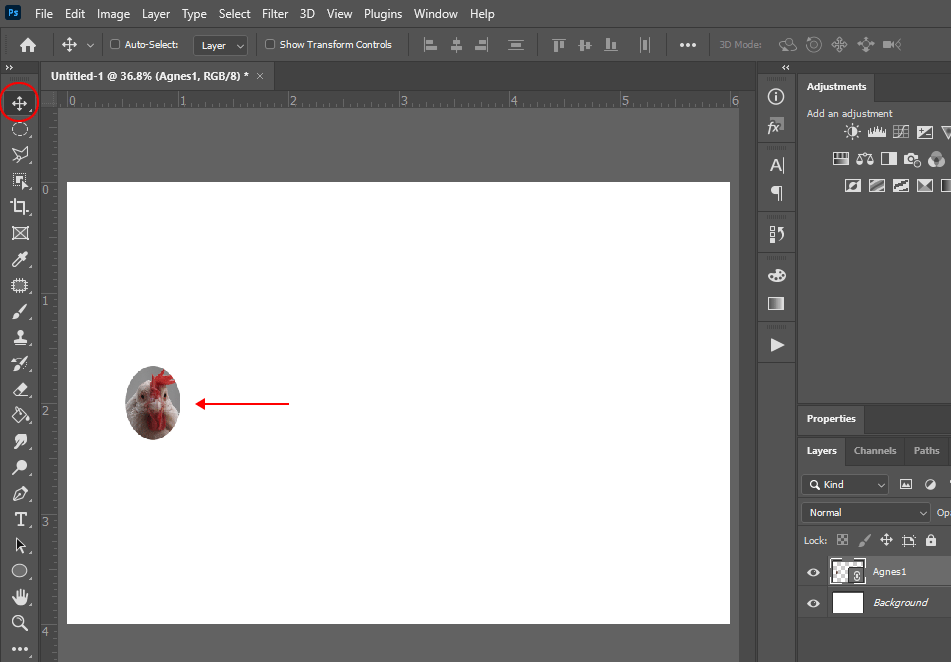Switch to the Channels tab

(874, 451)
